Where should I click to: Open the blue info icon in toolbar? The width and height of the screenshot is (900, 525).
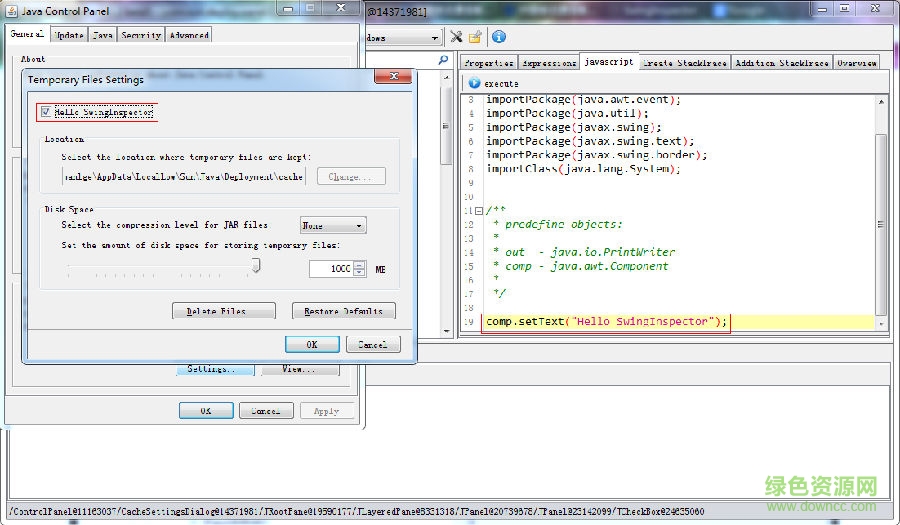[499, 37]
